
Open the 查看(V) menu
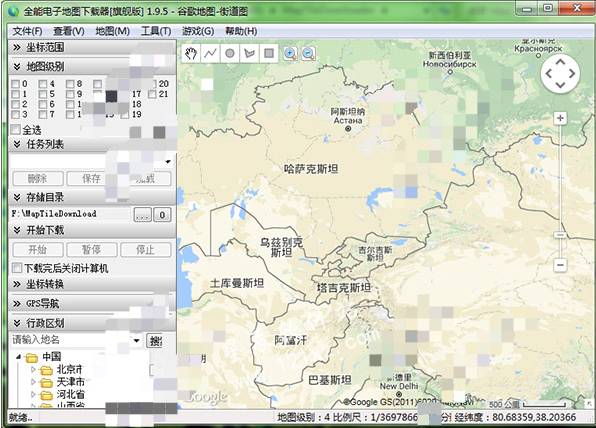(69, 31)
